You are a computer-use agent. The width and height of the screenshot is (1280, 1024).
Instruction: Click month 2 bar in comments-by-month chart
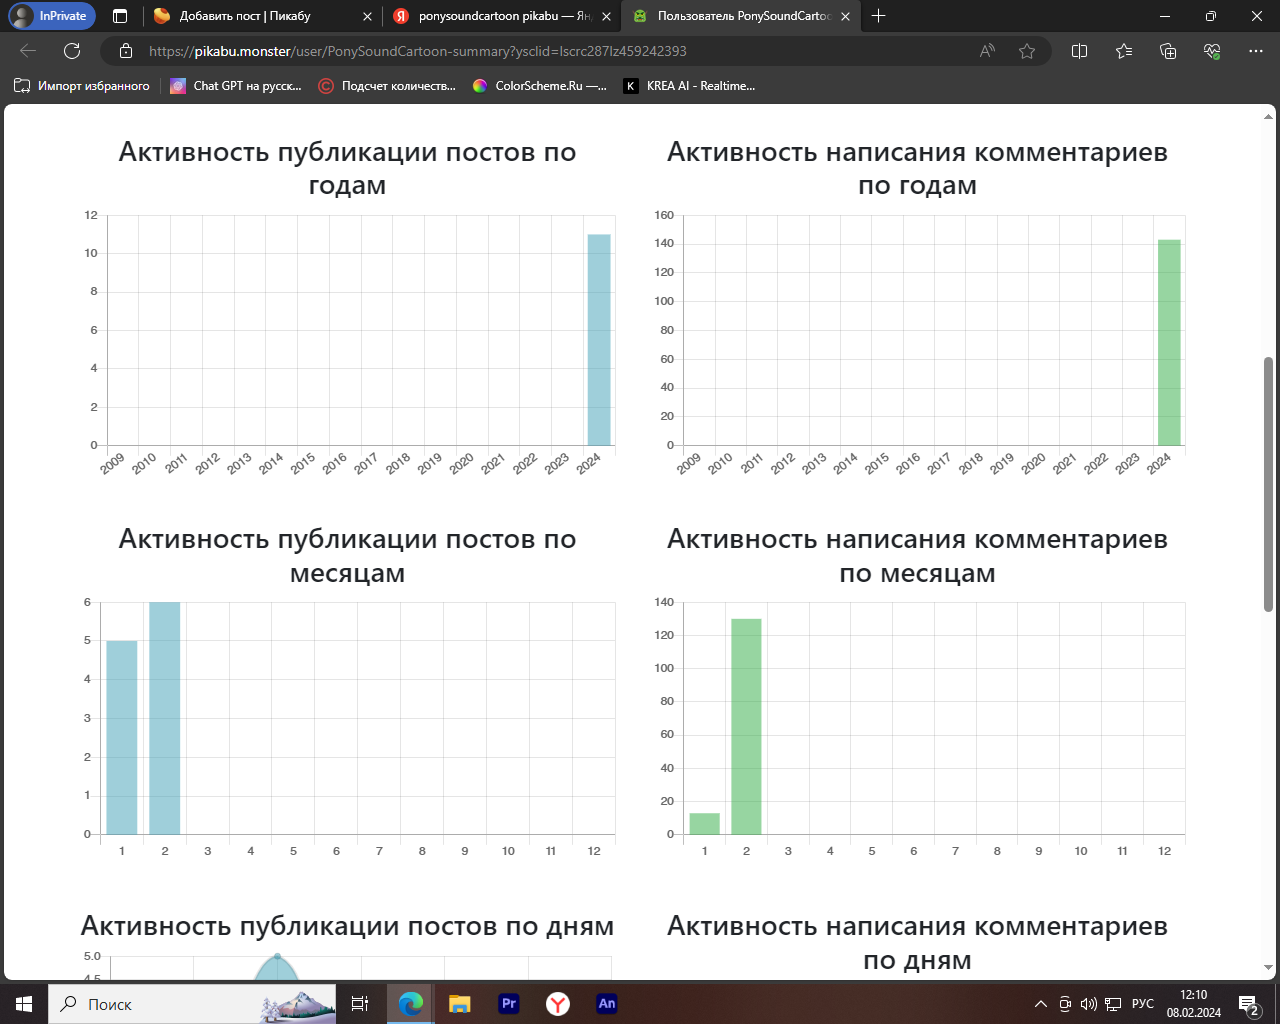[746, 727]
